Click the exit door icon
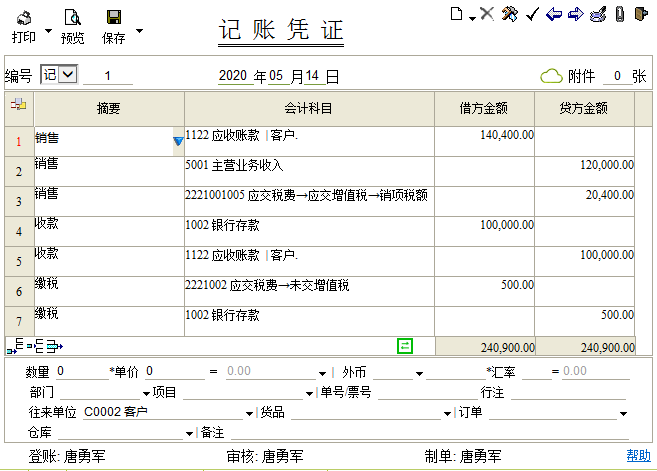657x471 pixels. (x=641, y=14)
